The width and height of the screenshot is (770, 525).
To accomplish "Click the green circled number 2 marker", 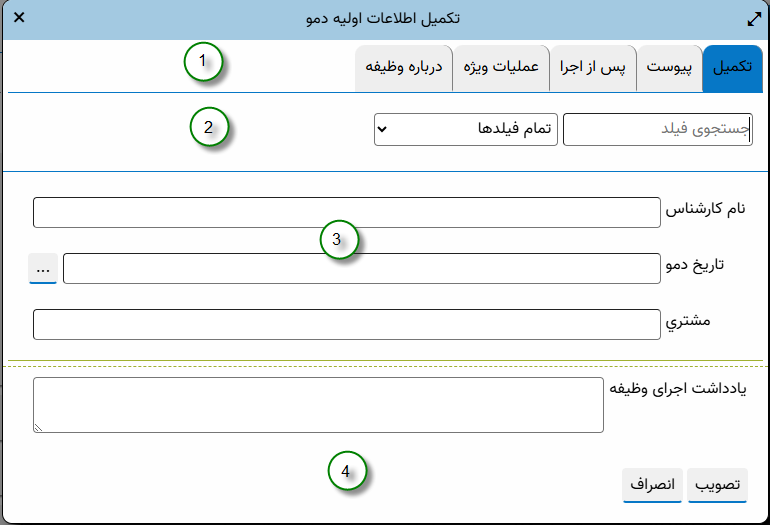I will click(209, 128).
